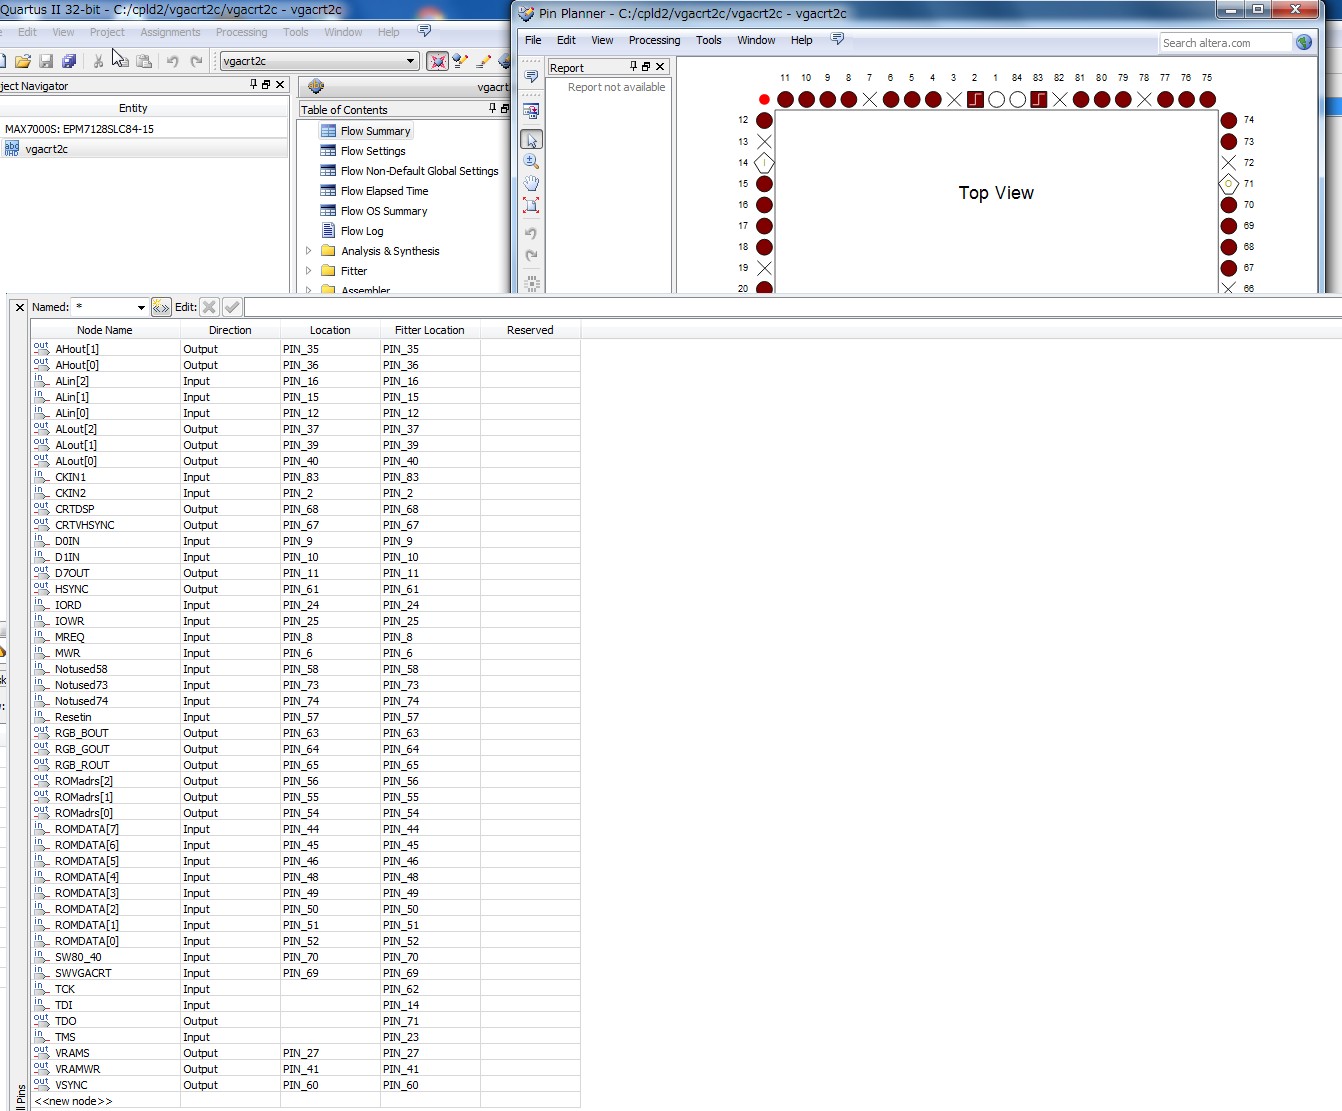Close the Project Navigator panel

(x=280, y=85)
